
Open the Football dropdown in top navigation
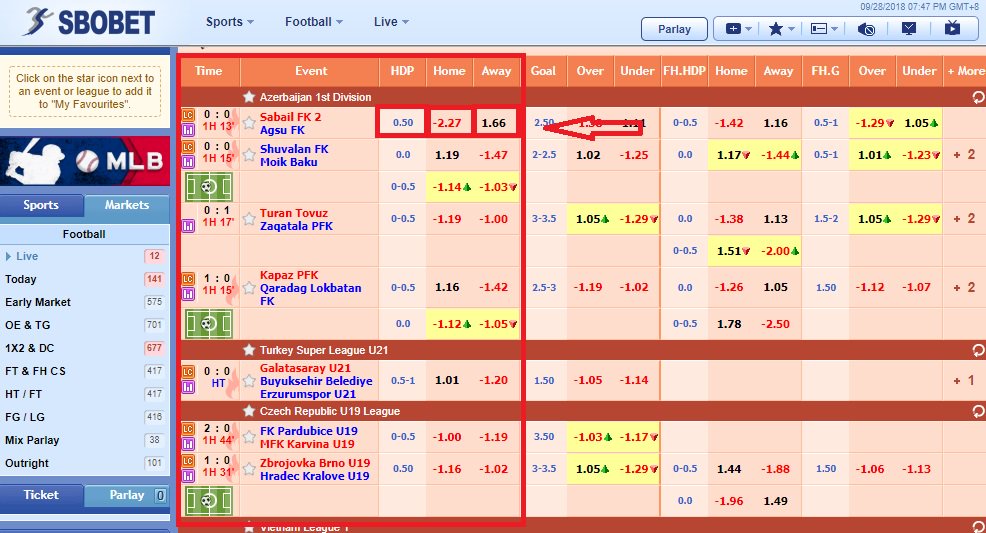point(314,21)
